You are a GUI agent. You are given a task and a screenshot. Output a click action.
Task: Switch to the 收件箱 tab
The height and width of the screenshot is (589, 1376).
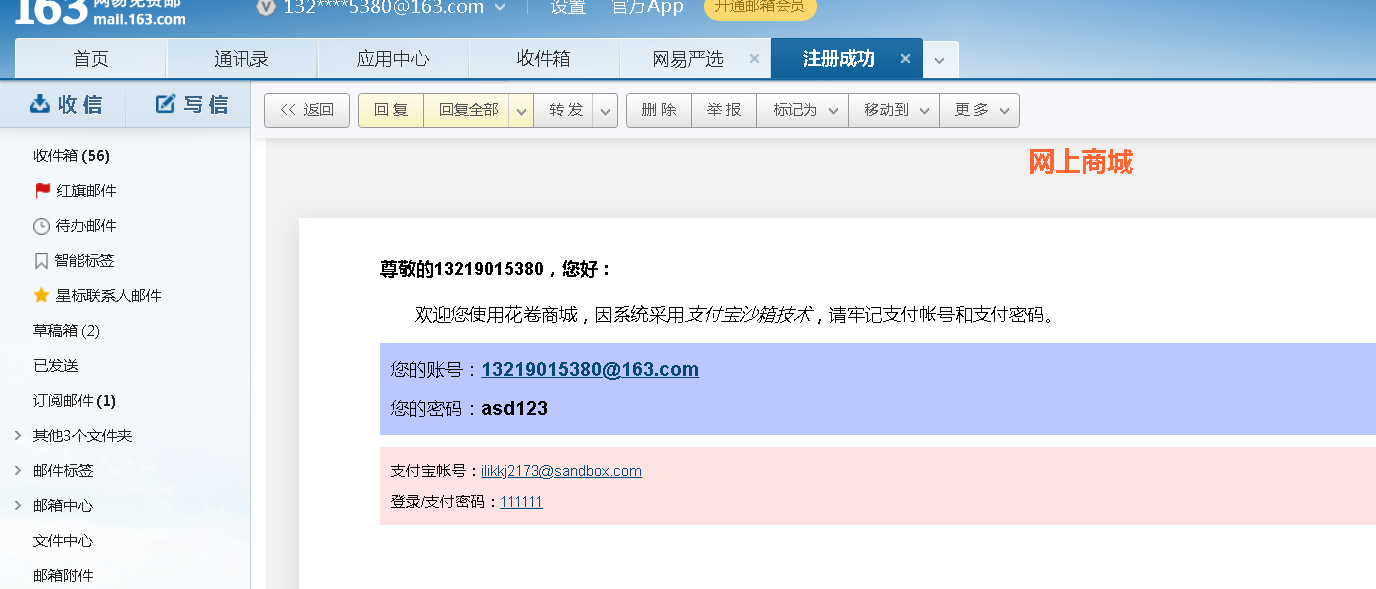click(x=544, y=59)
